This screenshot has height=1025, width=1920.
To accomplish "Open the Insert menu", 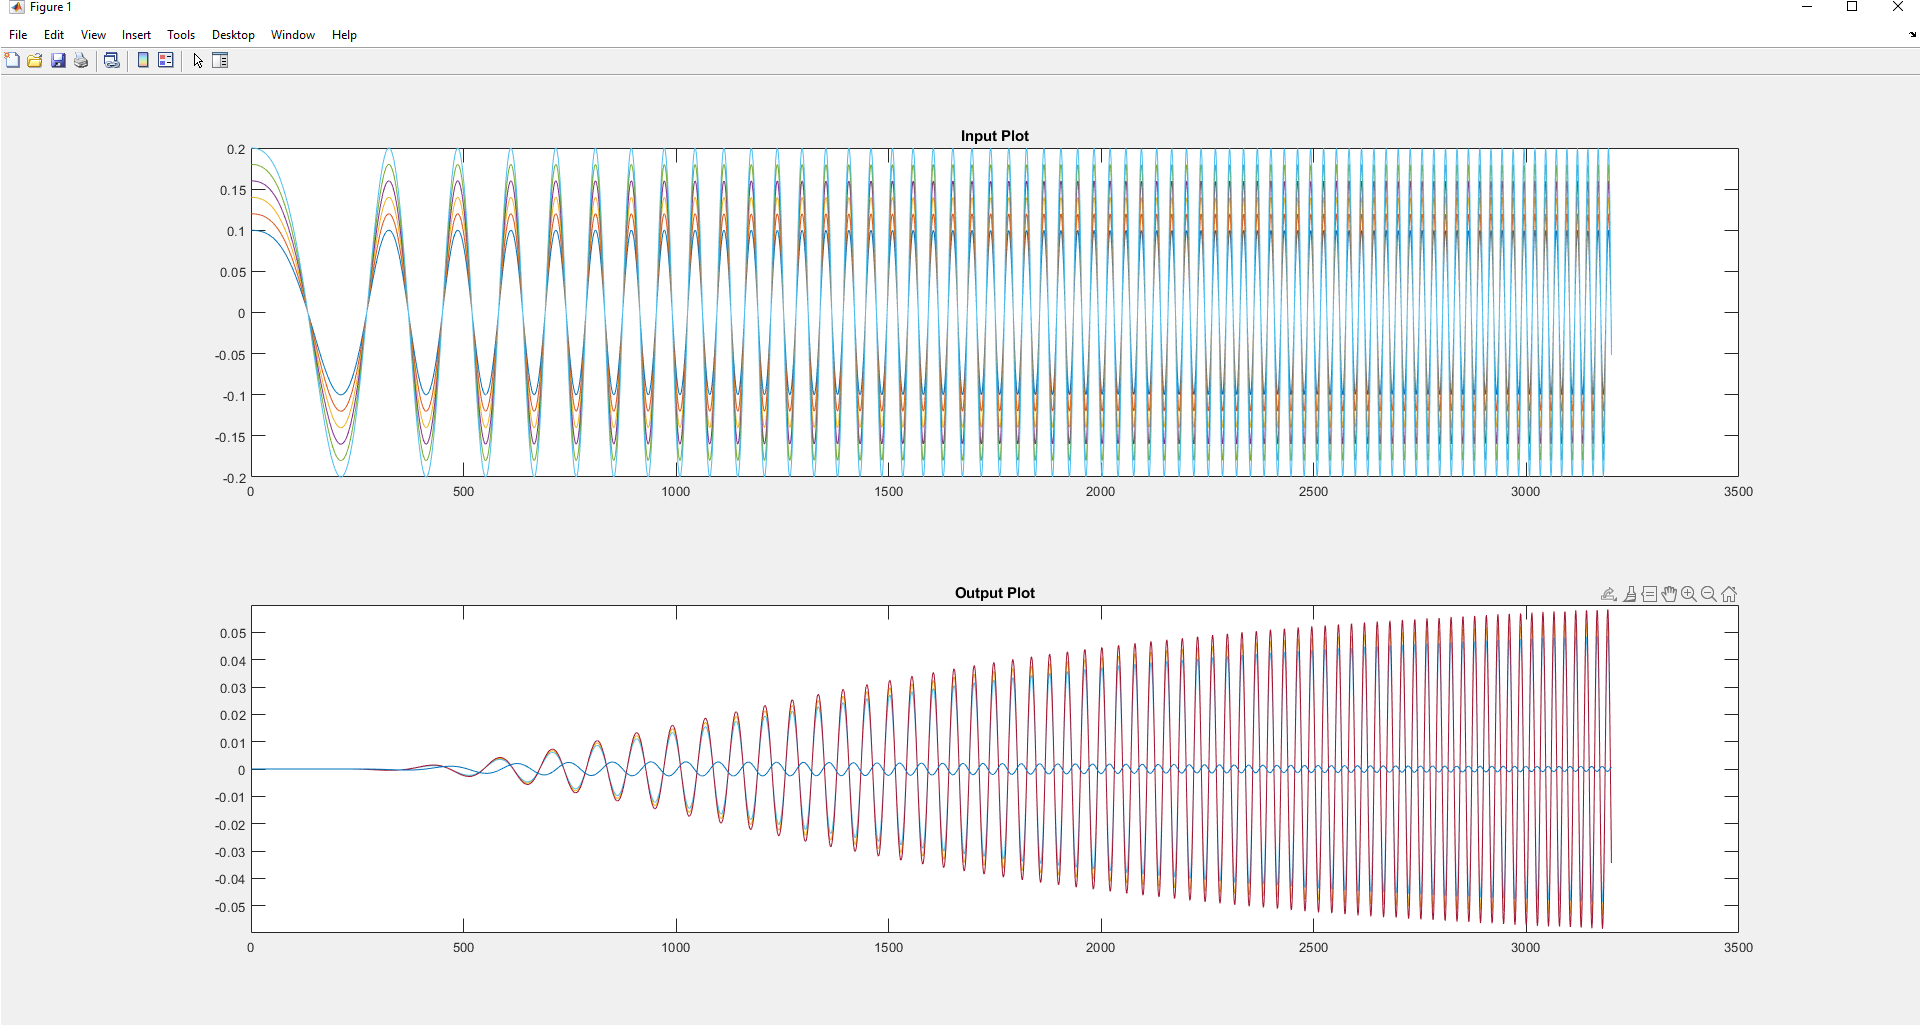I will 135,34.
